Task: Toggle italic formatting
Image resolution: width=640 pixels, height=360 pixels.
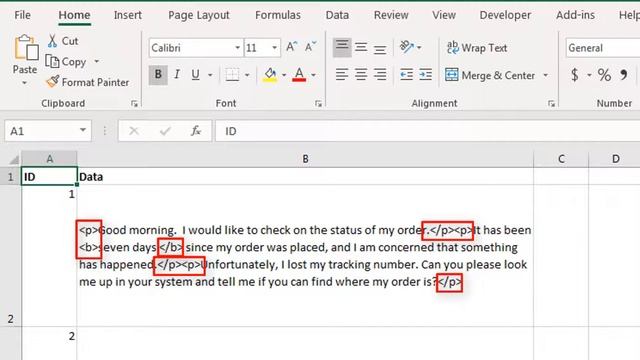Action: pyautogui.click(x=177, y=75)
